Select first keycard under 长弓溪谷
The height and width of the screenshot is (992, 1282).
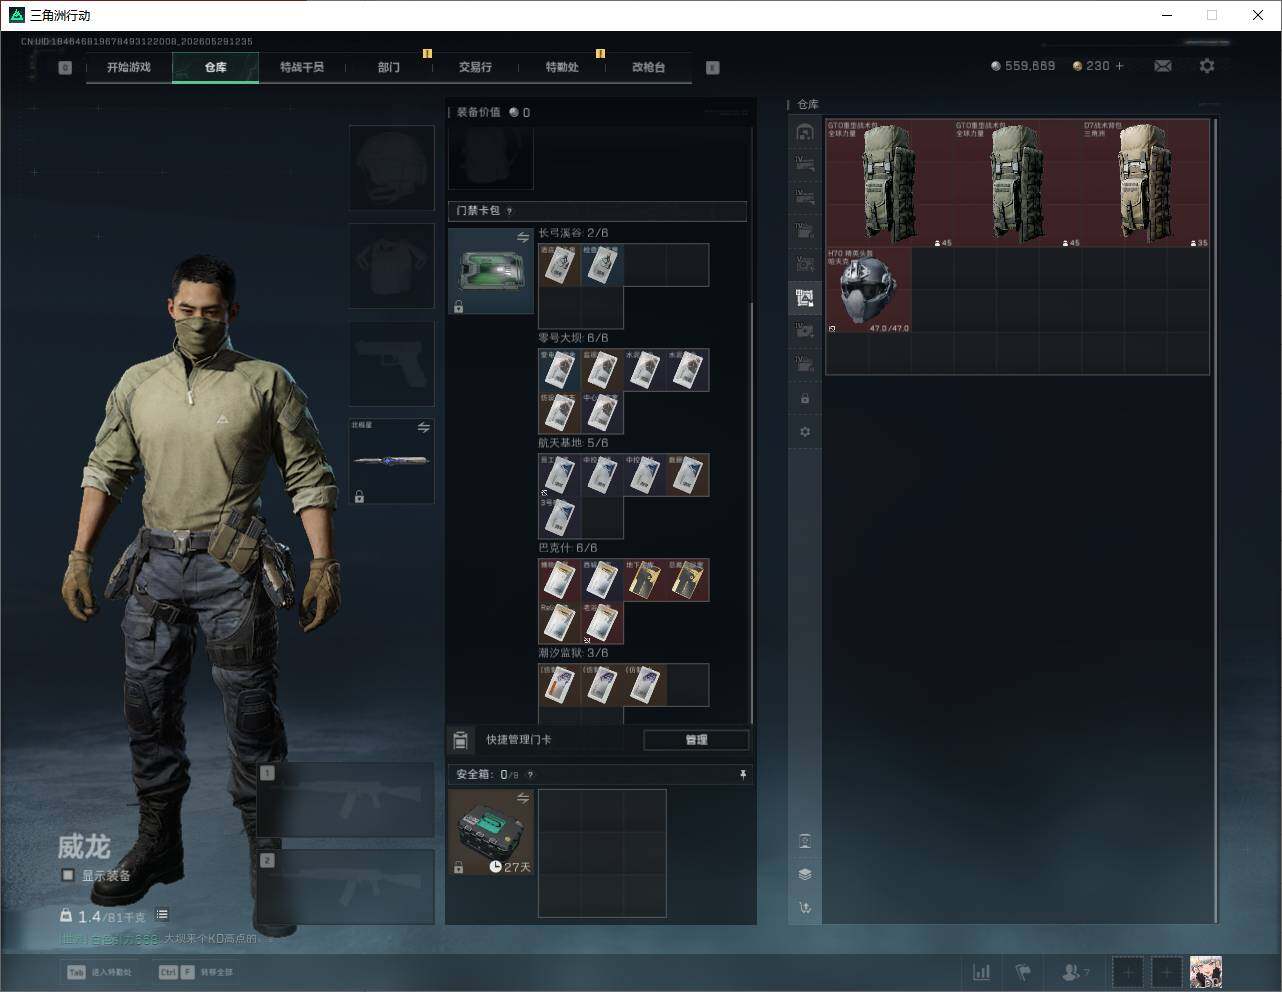(560, 265)
